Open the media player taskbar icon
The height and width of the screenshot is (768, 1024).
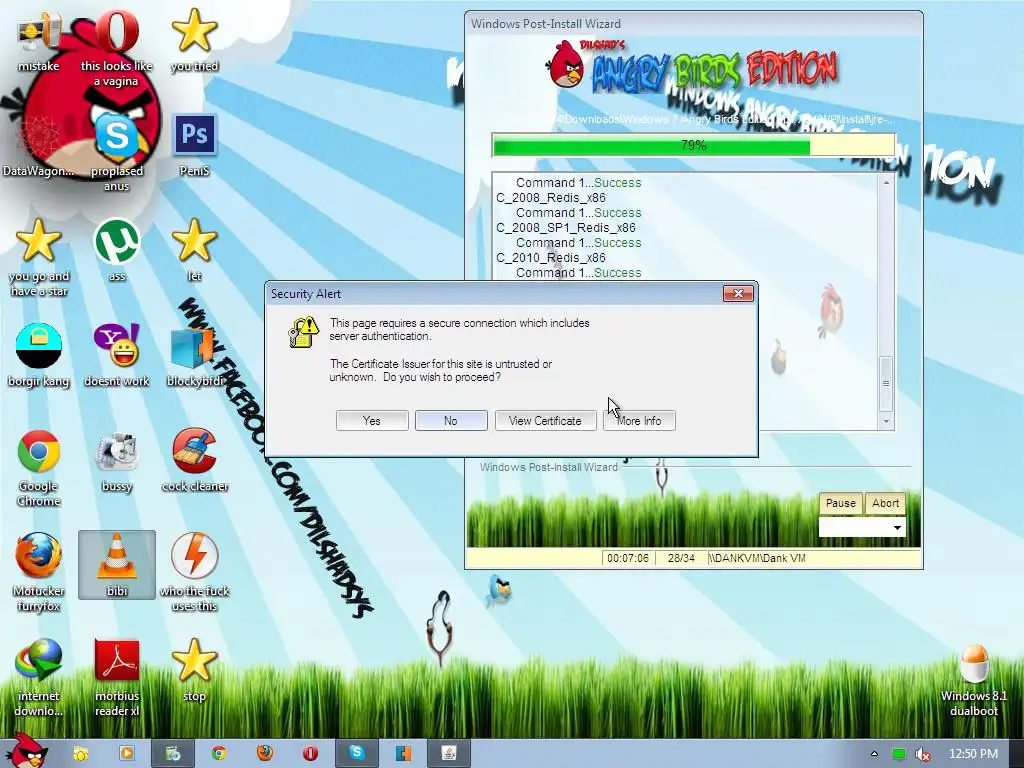pyautogui.click(x=127, y=754)
